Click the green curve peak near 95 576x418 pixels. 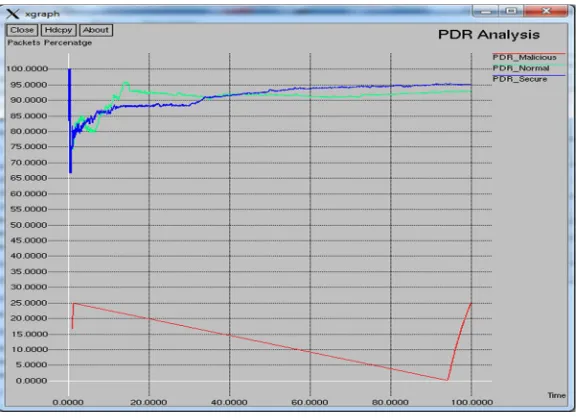click(126, 83)
